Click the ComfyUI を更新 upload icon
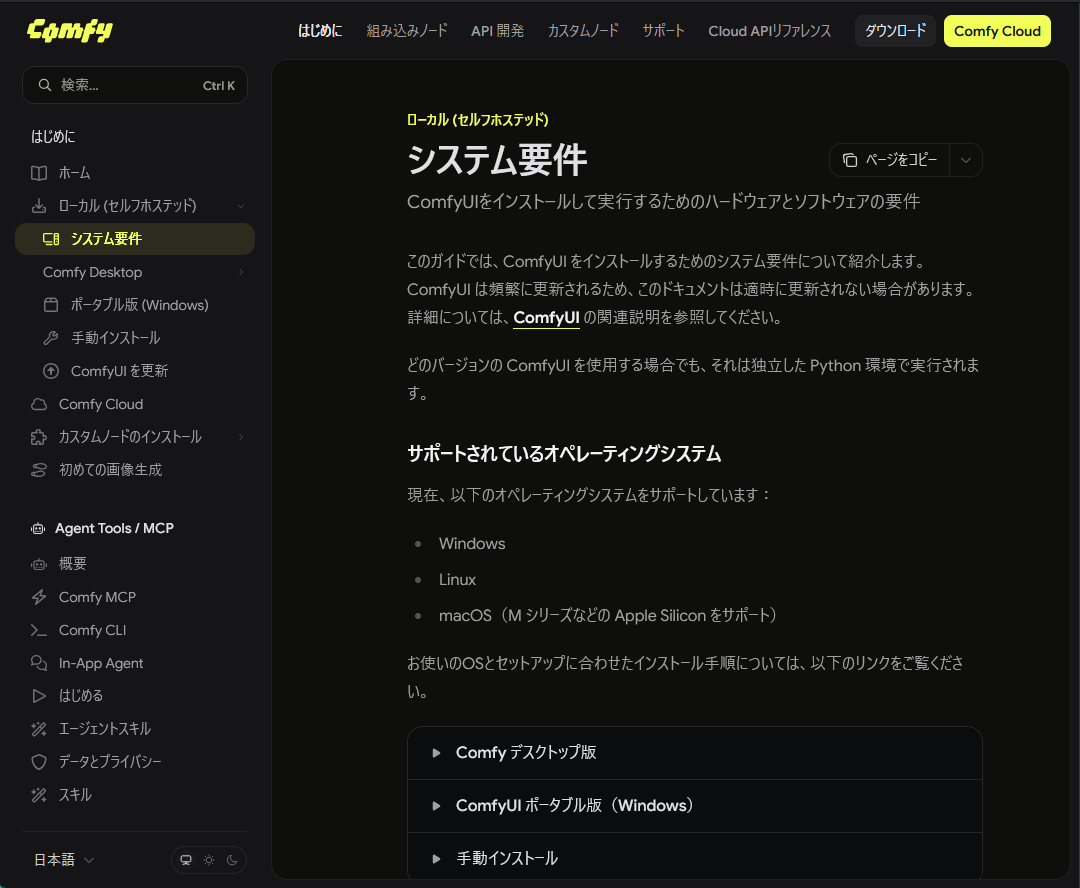Image resolution: width=1080 pixels, height=888 pixels. (51, 371)
